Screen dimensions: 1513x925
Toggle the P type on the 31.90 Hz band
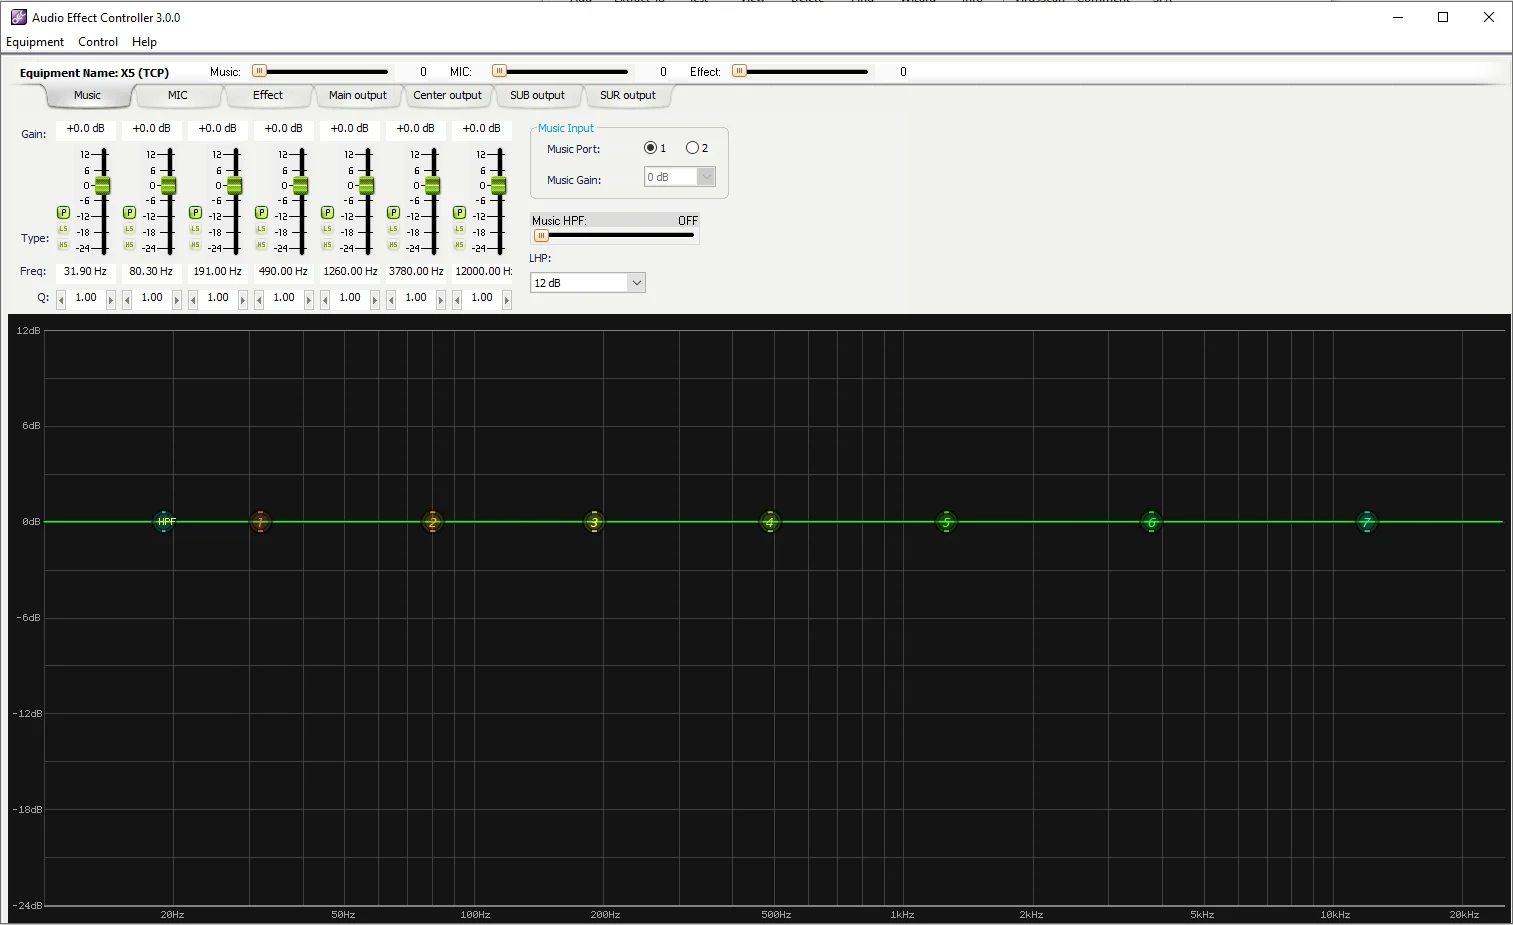pyautogui.click(x=63, y=213)
